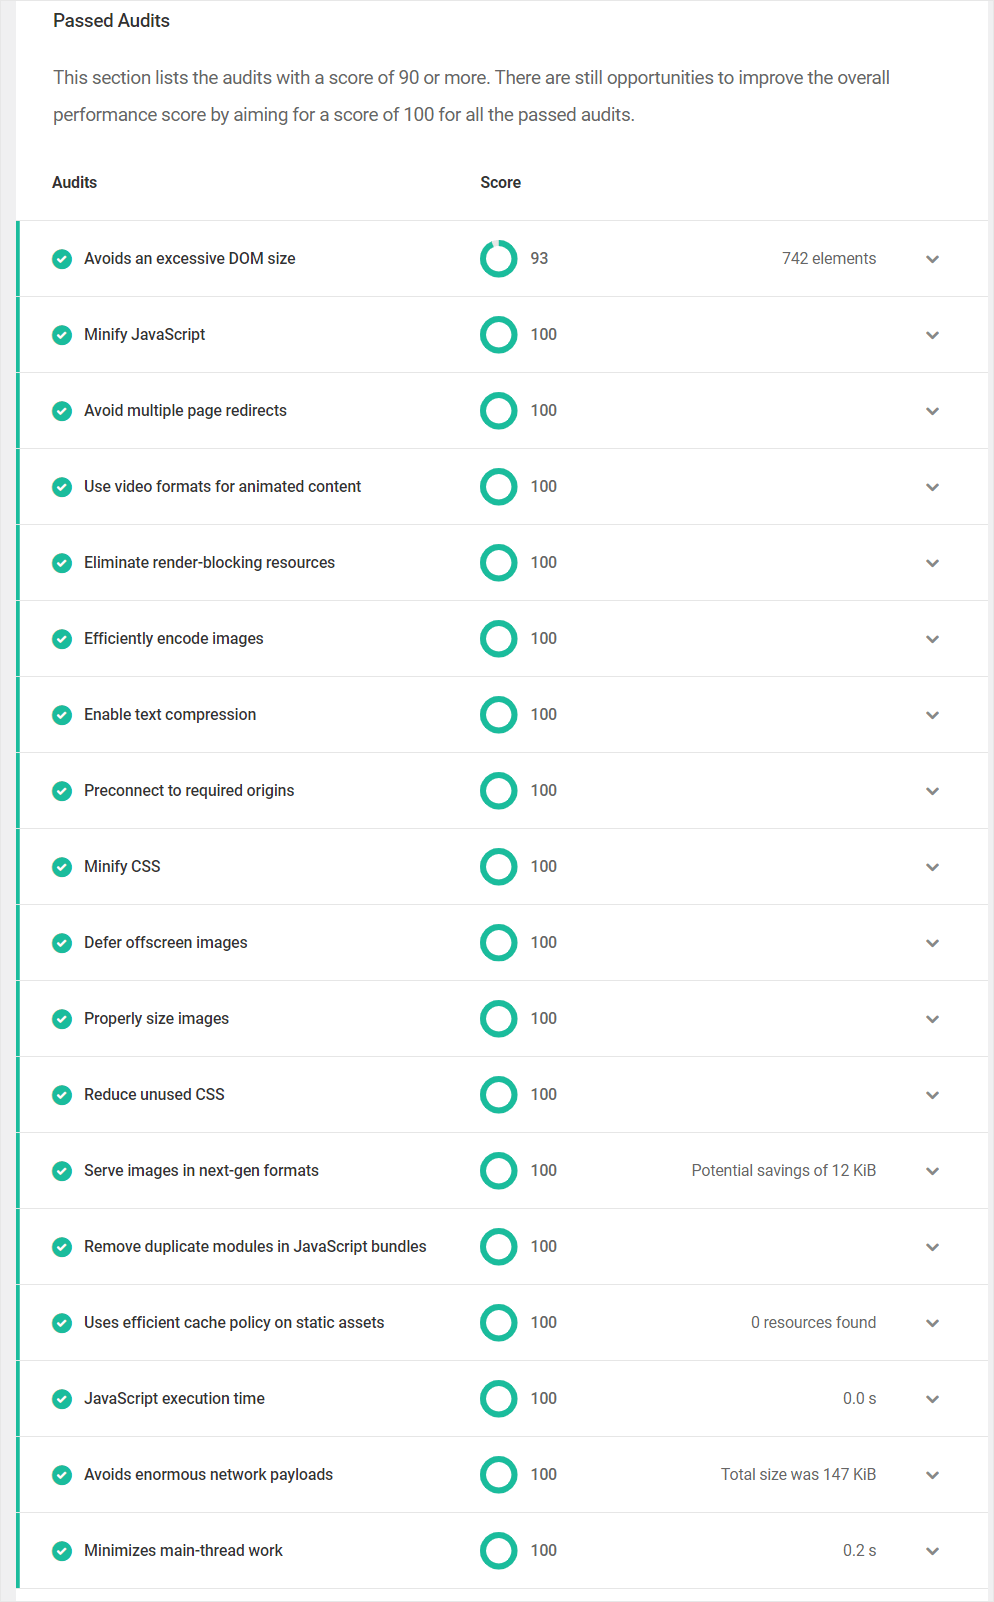Click the green check icon for Defer offscreen images
Viewport: 994px width, 1602px height.
[62, 942]
